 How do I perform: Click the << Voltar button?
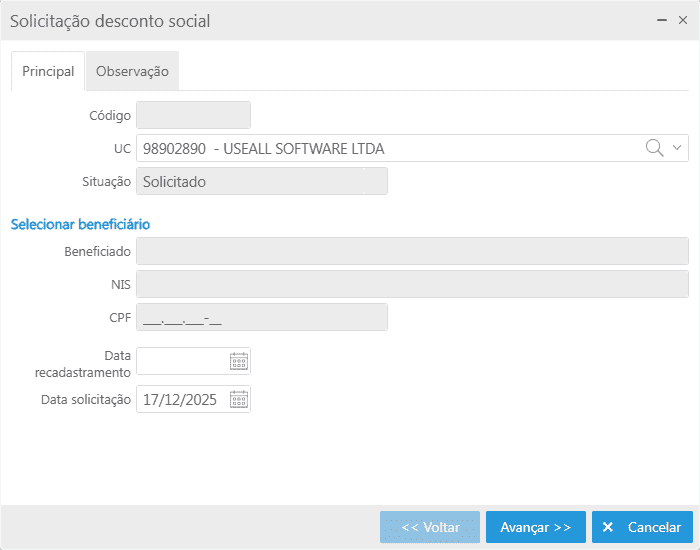[x=430, y=527]
